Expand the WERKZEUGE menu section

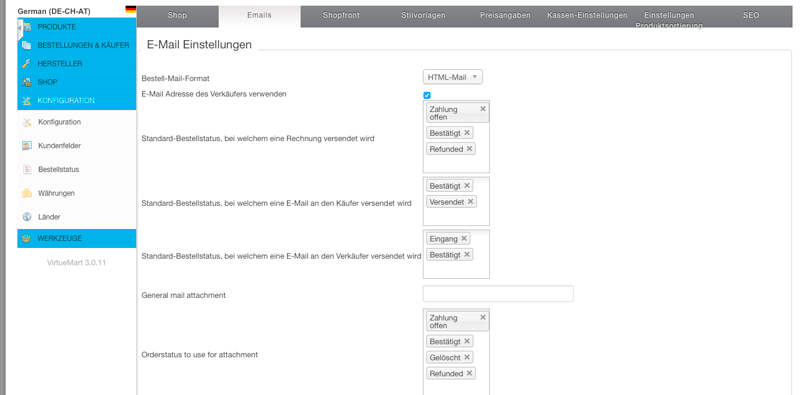click(77, 238)
